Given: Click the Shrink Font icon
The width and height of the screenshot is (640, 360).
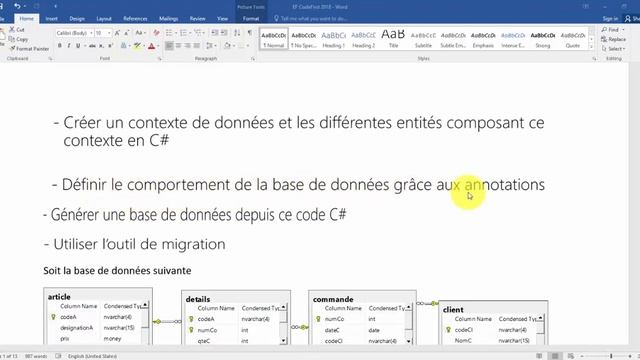Looking at the screenshot, I should coord(127,33).
